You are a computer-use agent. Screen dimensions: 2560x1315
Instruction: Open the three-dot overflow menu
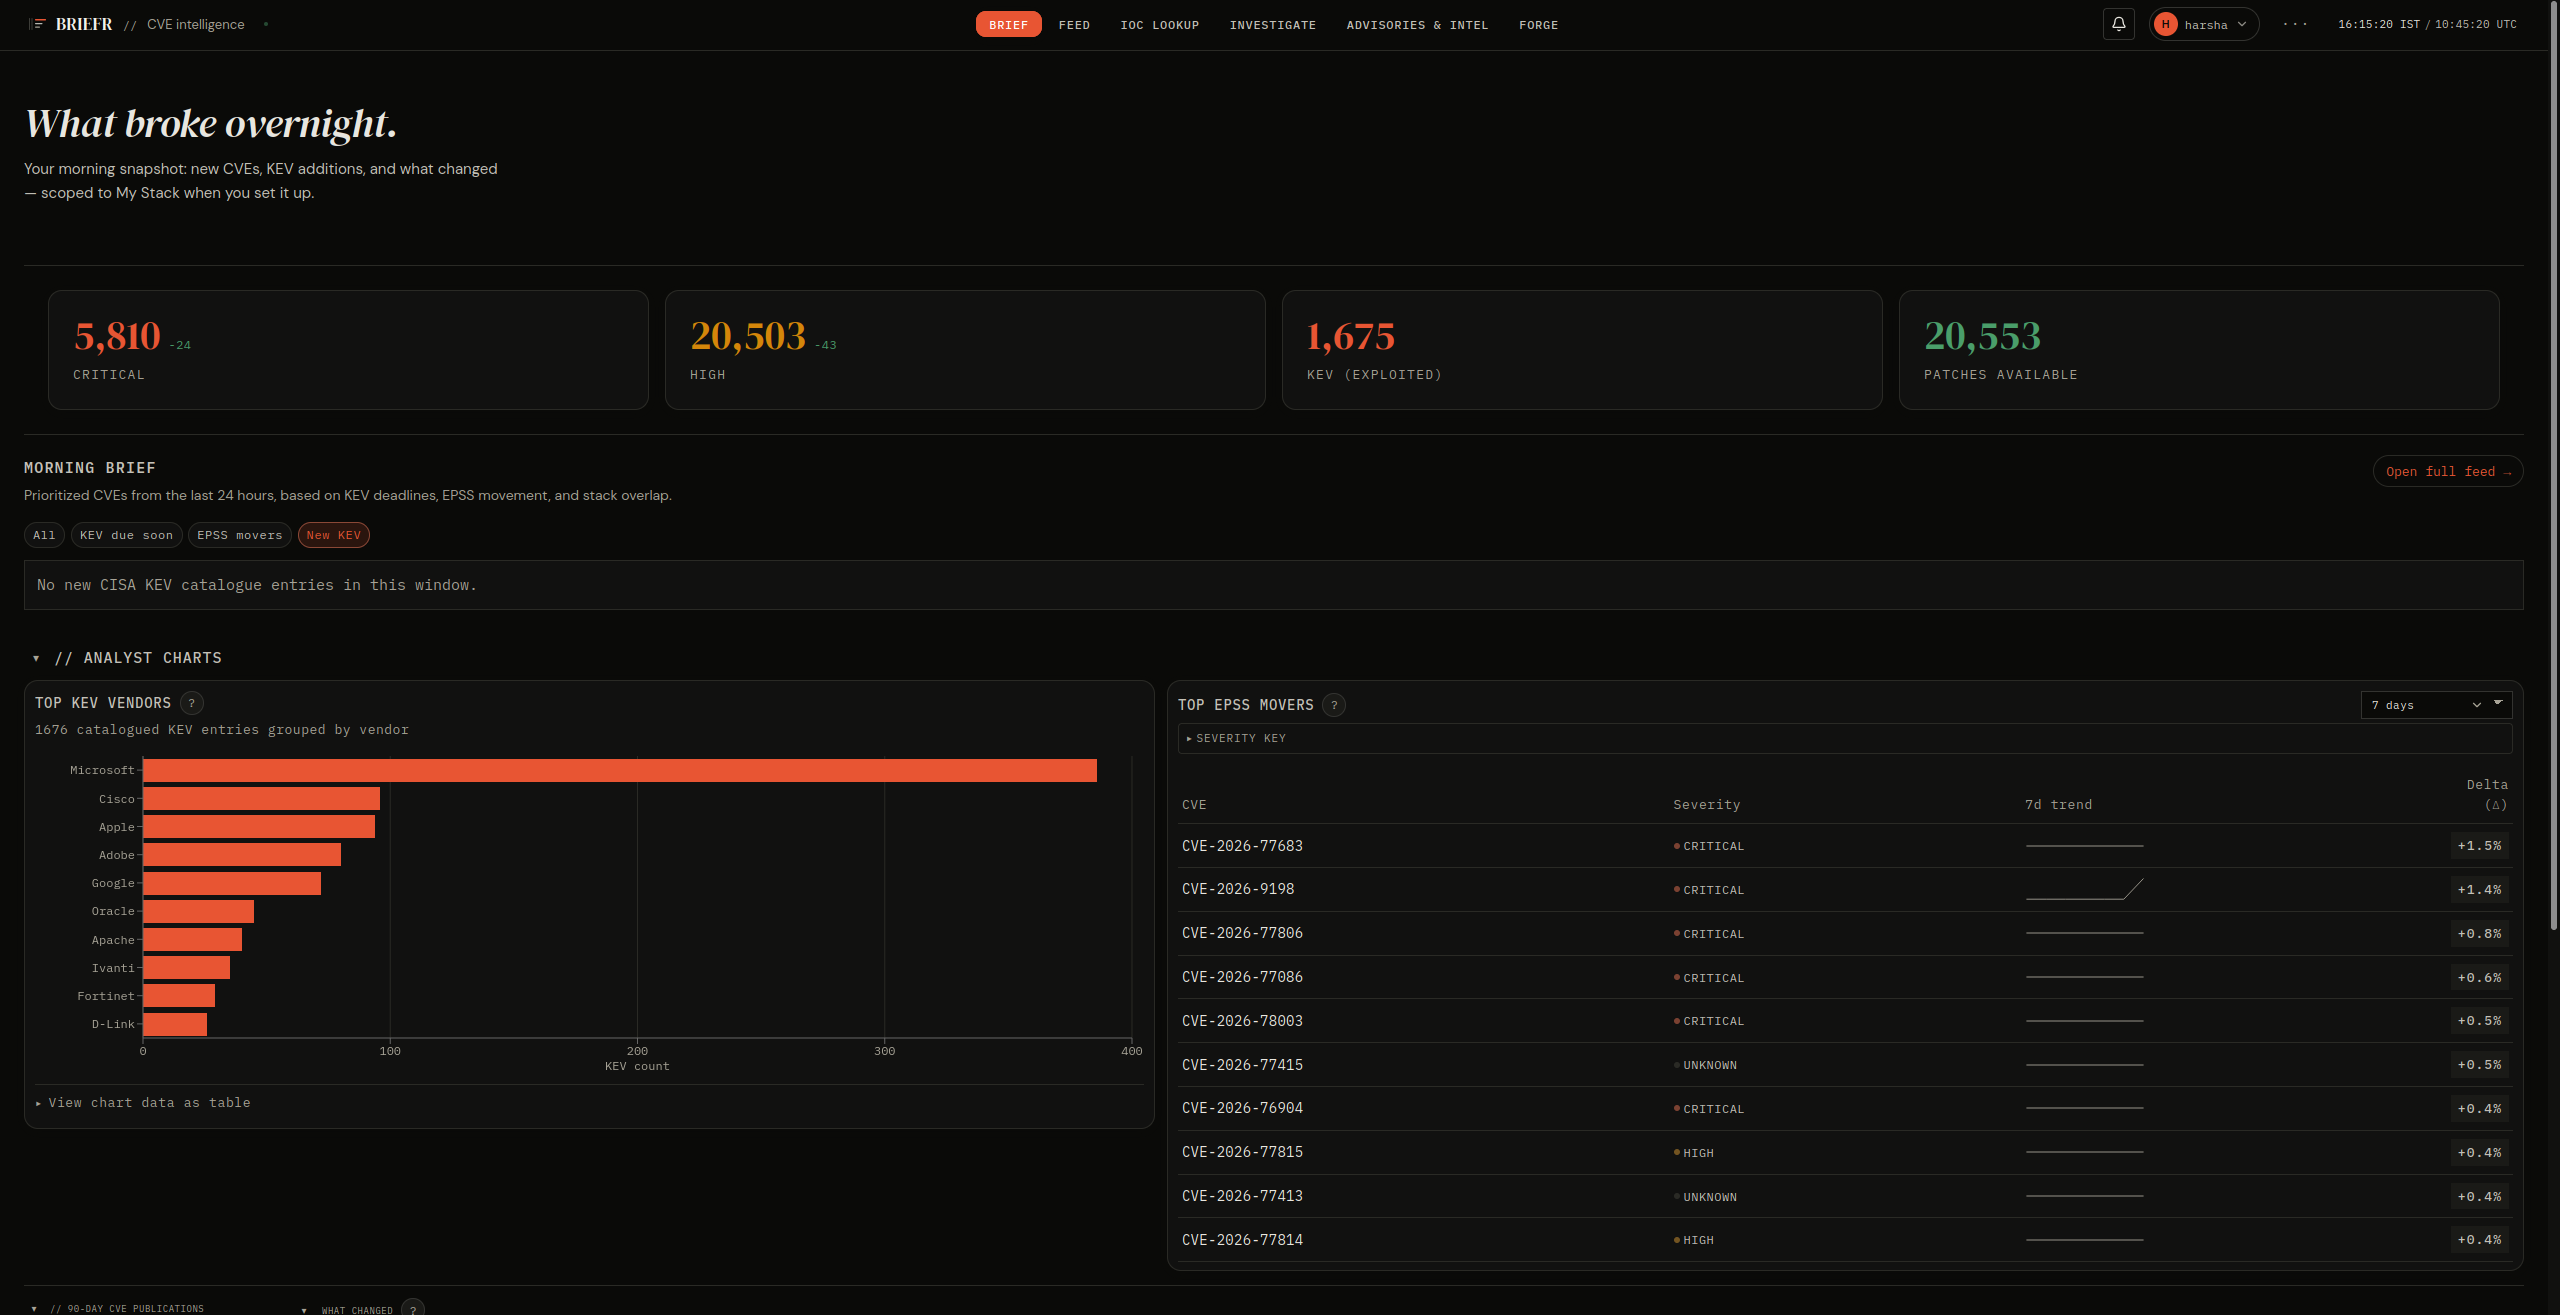tap(2295, 24)
